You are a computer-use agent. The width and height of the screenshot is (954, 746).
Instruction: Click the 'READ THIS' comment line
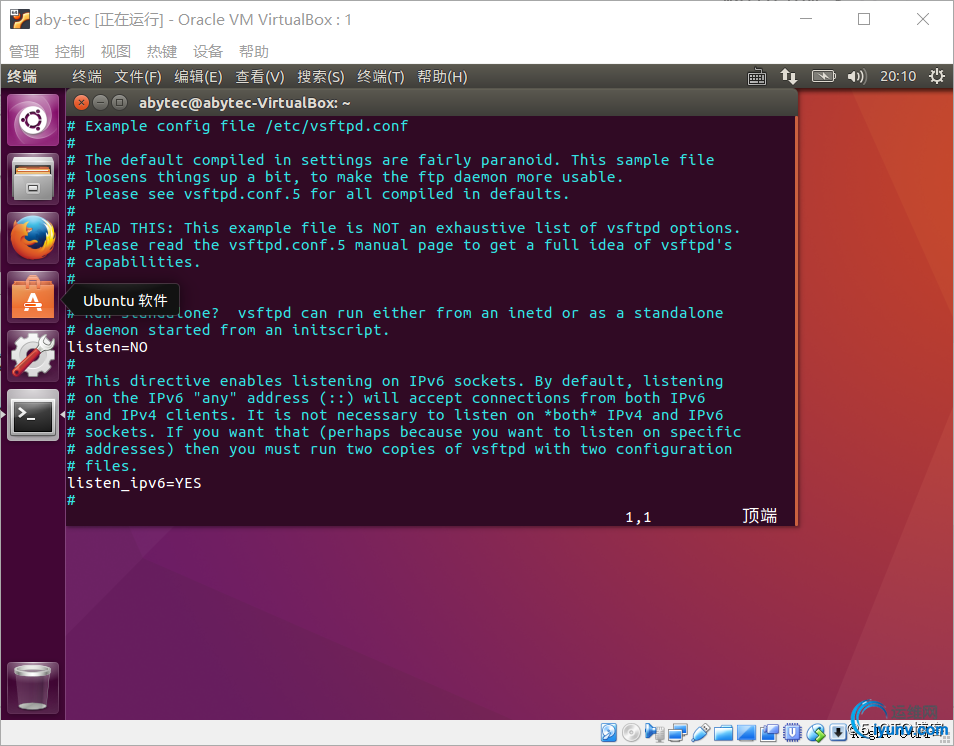403,228
